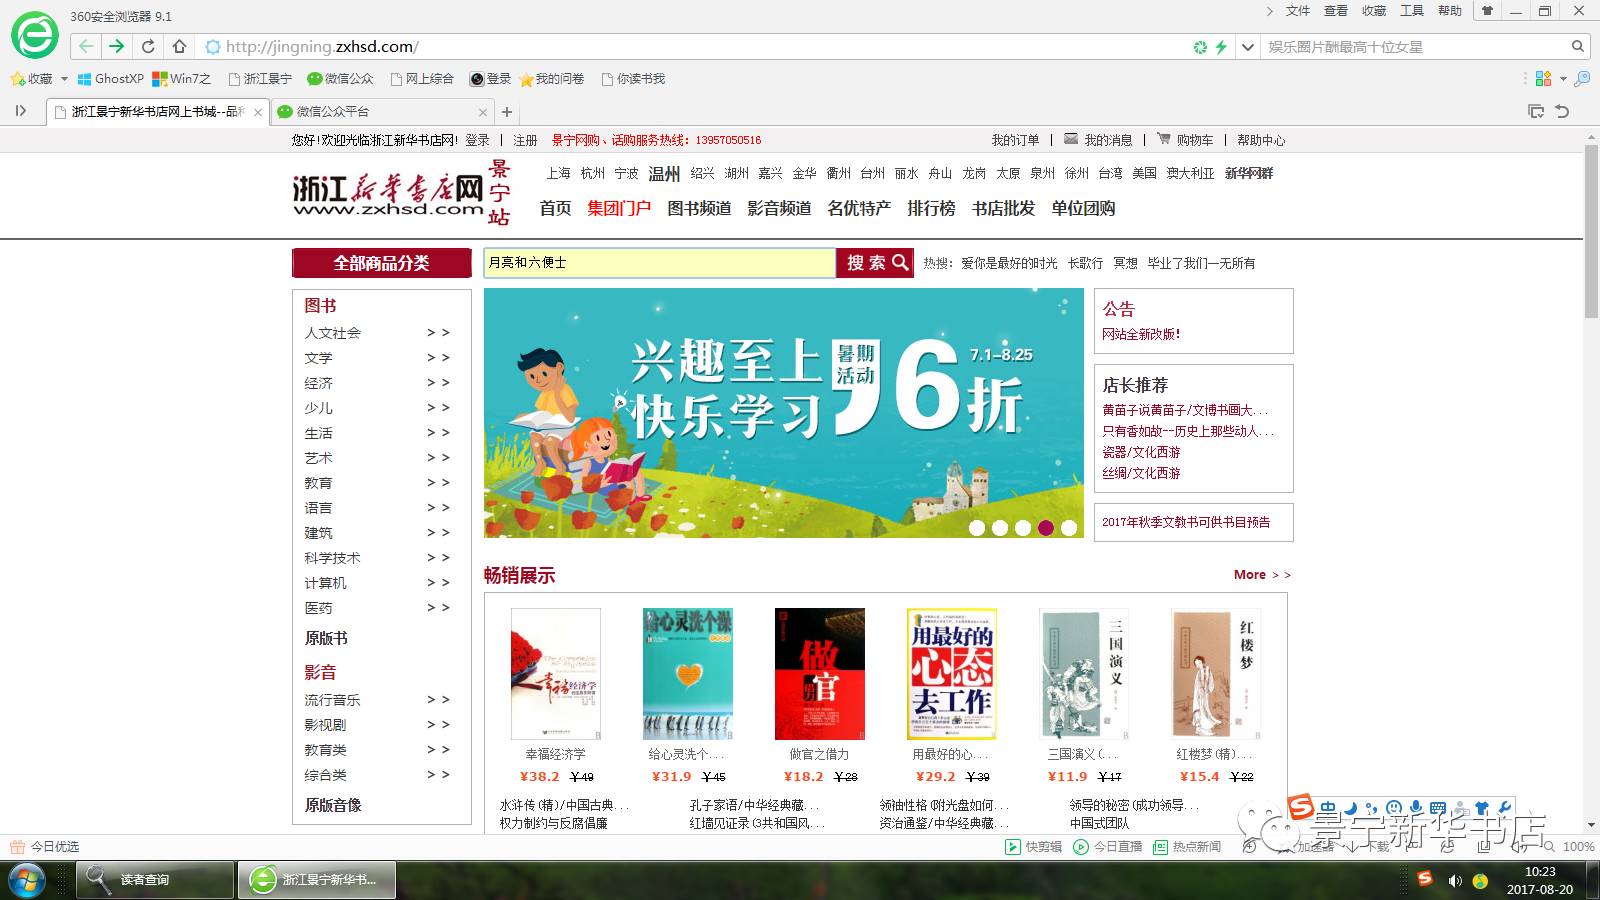Viewport: 1600px width, 900px height.
Task: Open 快剪辑 in the status bar
Action: click(x=1033, y=846)
